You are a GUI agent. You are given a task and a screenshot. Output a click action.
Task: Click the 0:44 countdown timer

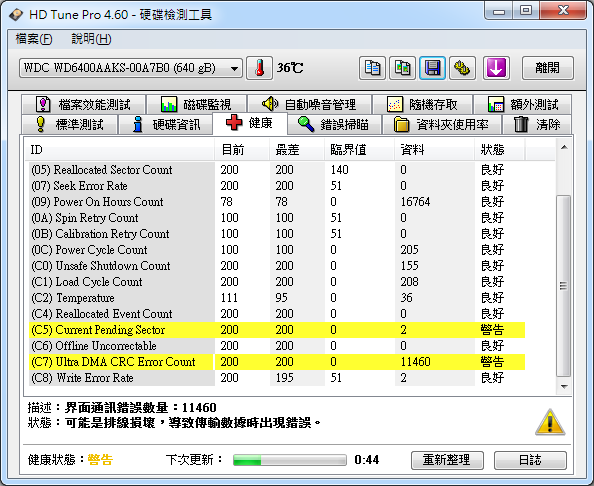click(x=367, y=460)
